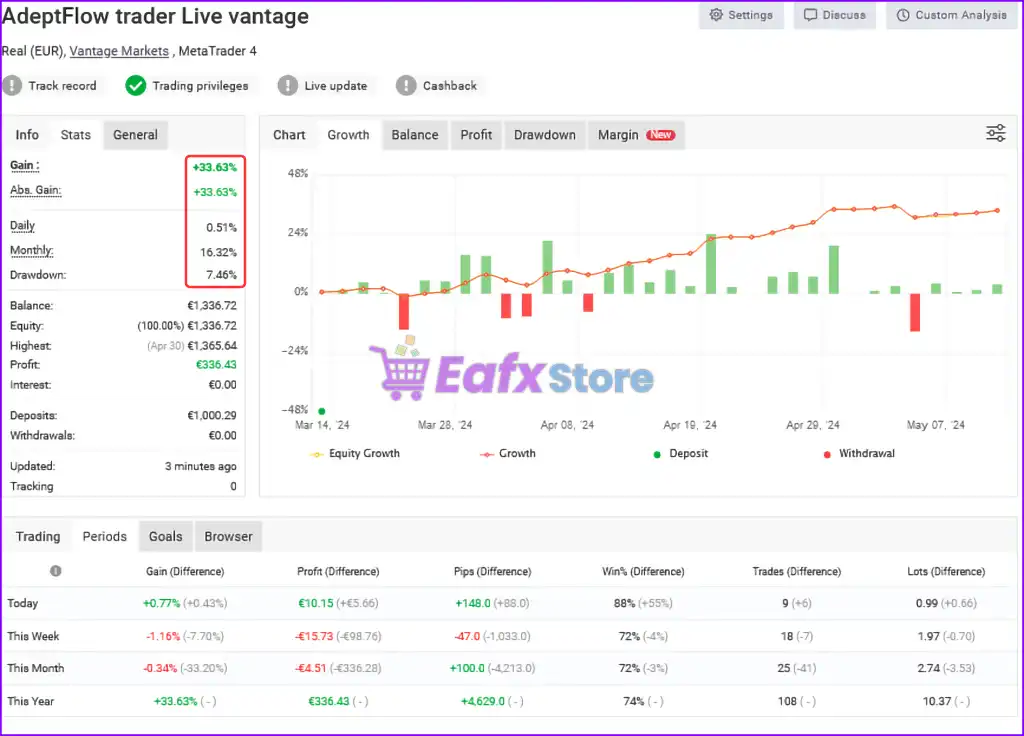Toggle Equity Growth legend marker

316,454
